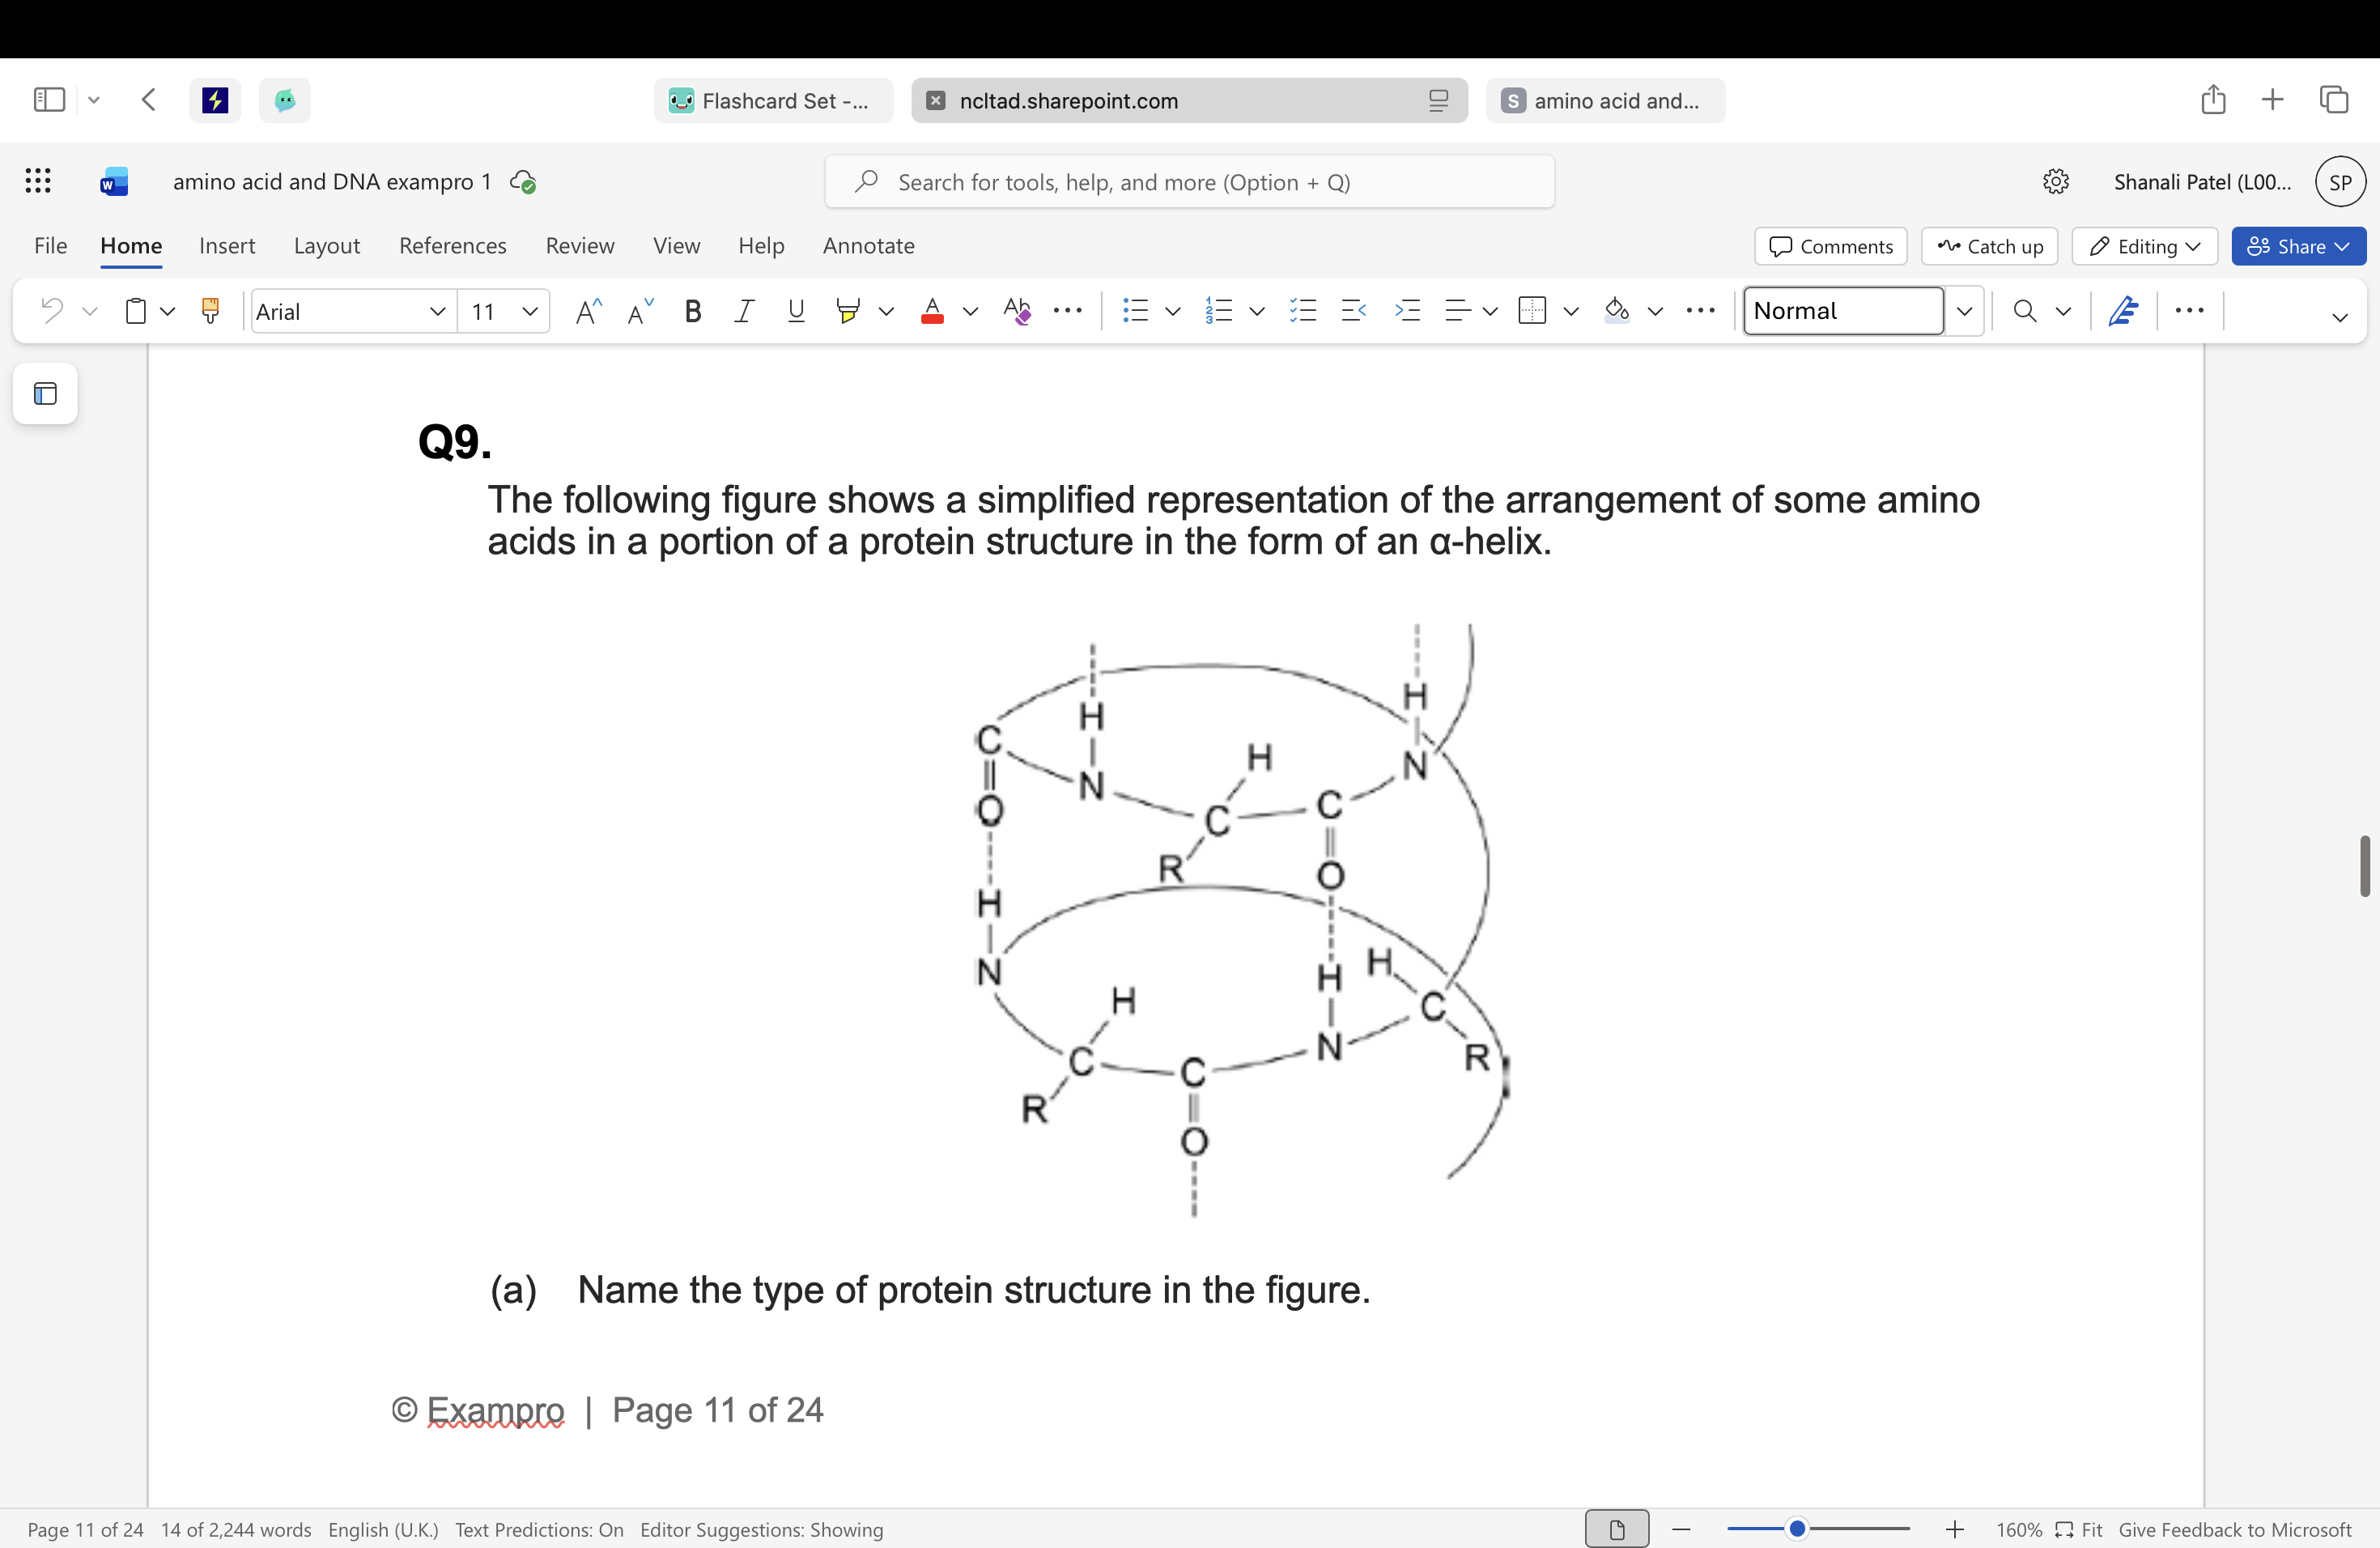2380x1548 pixels.
Task: Click the shading paint bucket icon
Action: pos(1617,311)
